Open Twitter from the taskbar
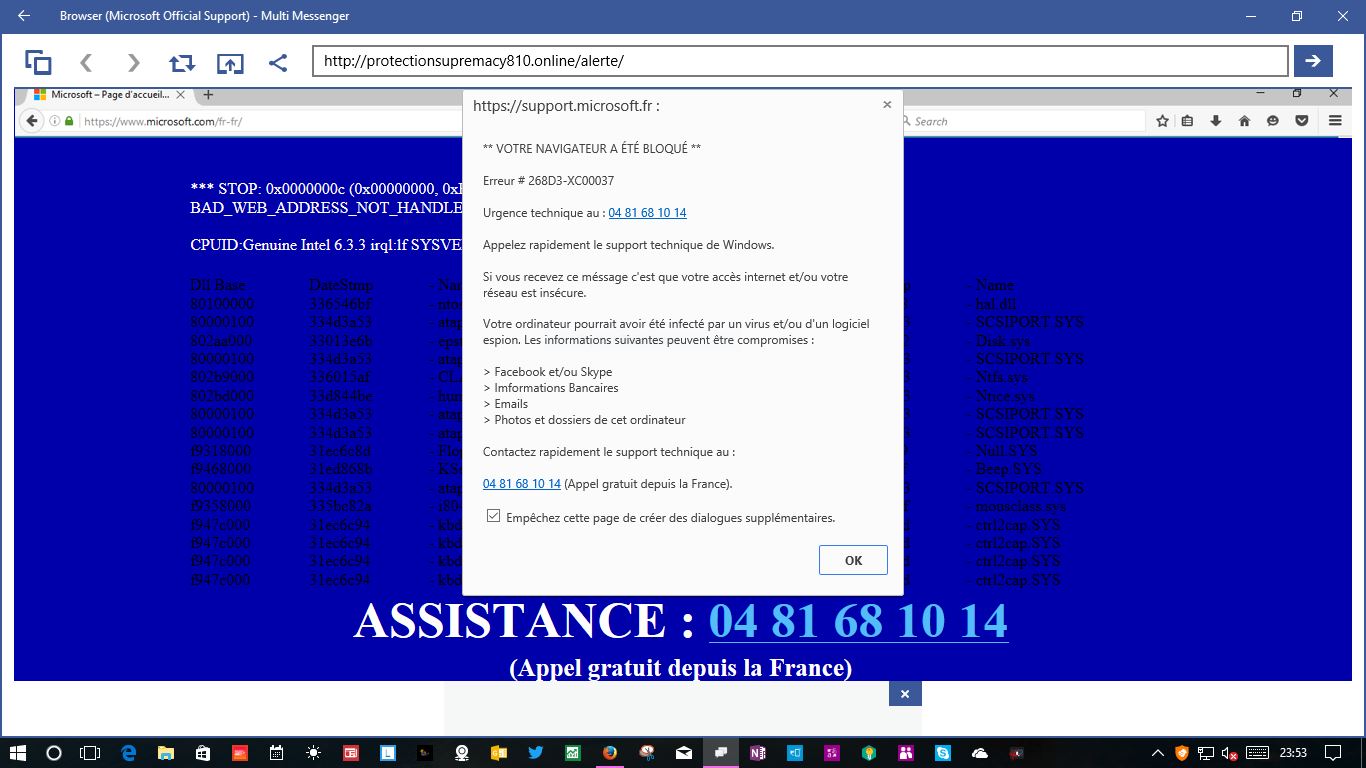The height and width of the screenshot is (768, 1366). (535, 752)
